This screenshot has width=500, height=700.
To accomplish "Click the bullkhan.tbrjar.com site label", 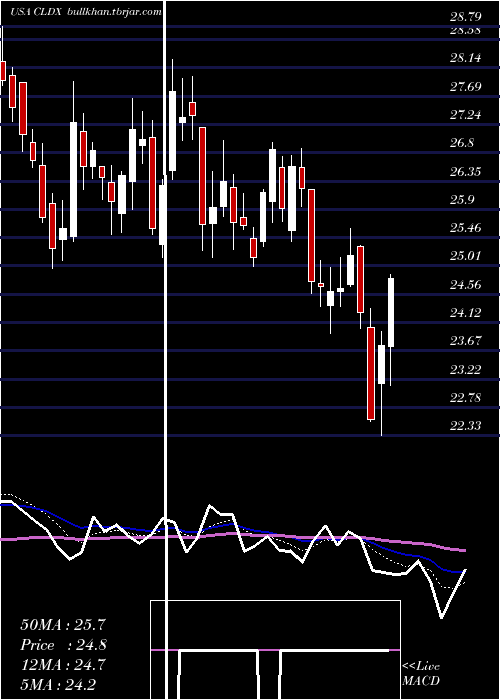I will click(114, 12).
